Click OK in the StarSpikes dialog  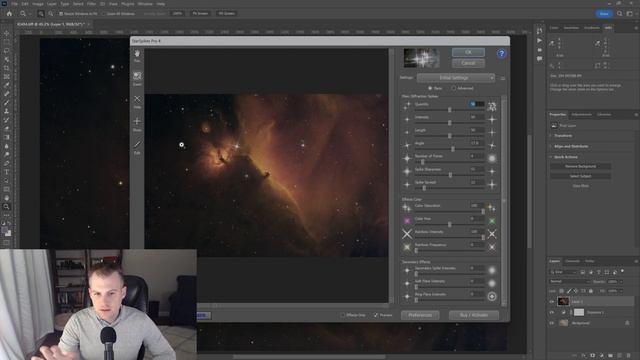click(468, 52)
